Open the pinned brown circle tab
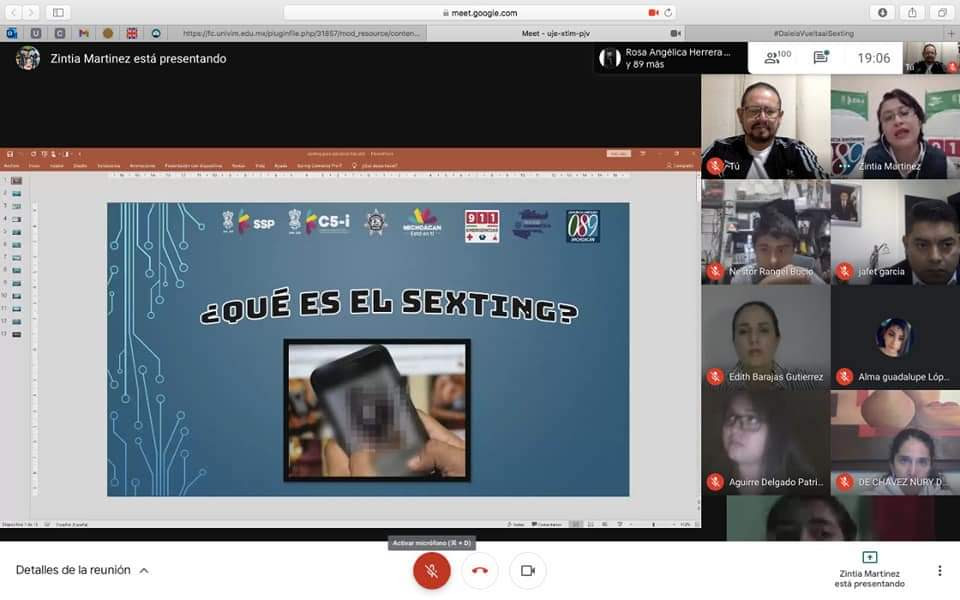This screenshot has width=960, height=600. [x=108, y=34]
